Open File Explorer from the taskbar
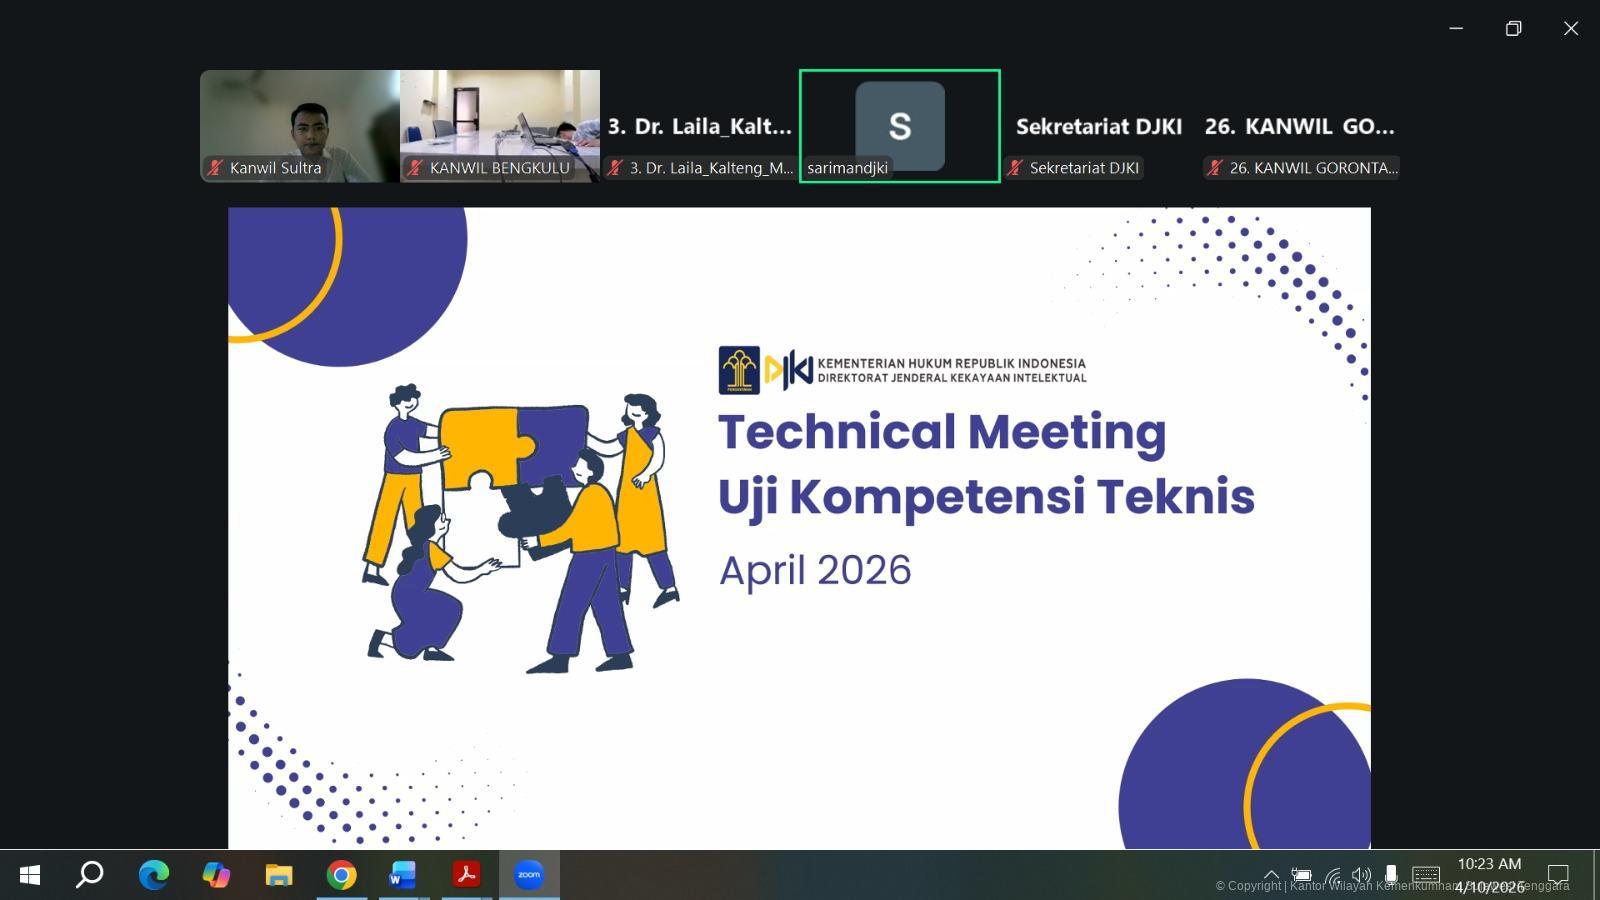Image resolution: width=1600 pixels, height=900 pixels. click(x=278, y=875)
